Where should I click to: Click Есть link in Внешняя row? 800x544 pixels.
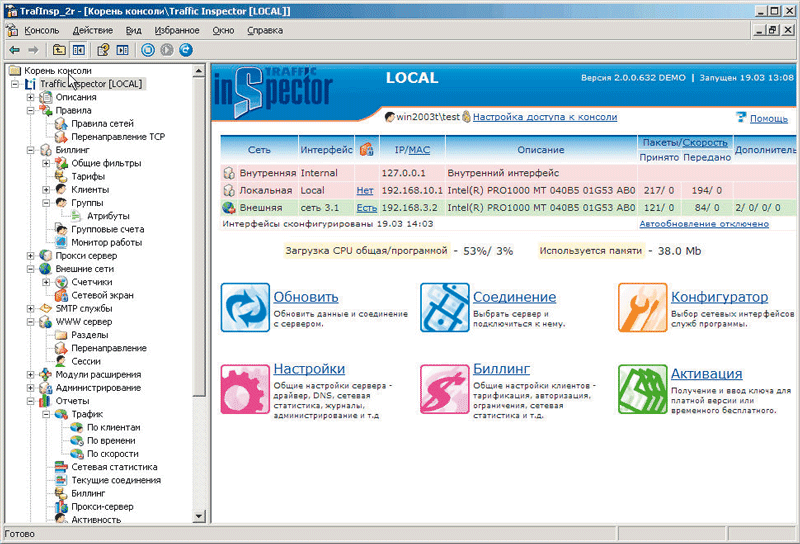[366, 208]
